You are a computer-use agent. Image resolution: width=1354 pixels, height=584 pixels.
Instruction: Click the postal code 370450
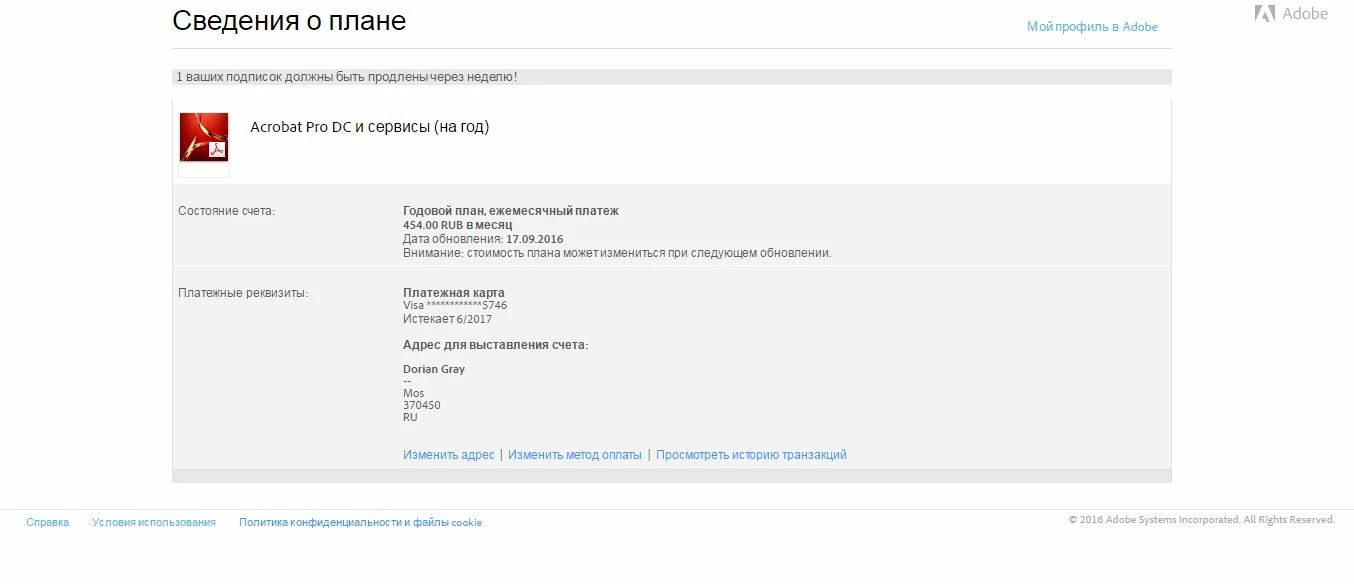pos(422,405)
